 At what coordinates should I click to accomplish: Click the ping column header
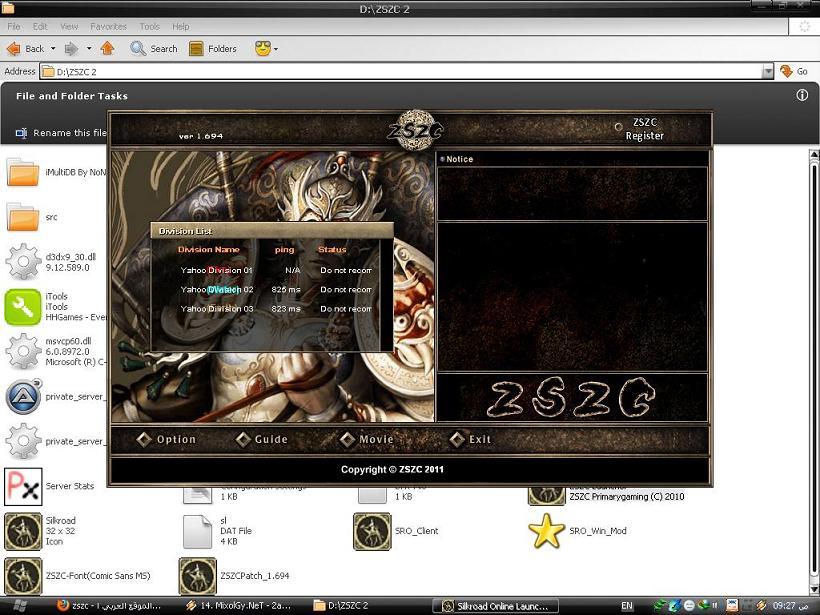pos(284,250)
